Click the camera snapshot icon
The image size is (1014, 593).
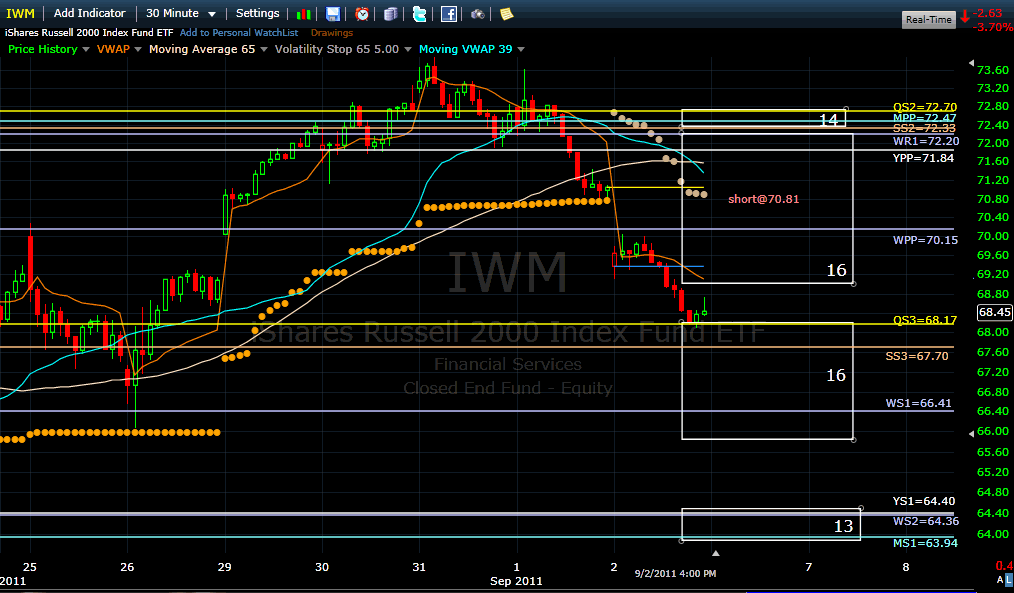pyautogui.click(x=477, y=14)
